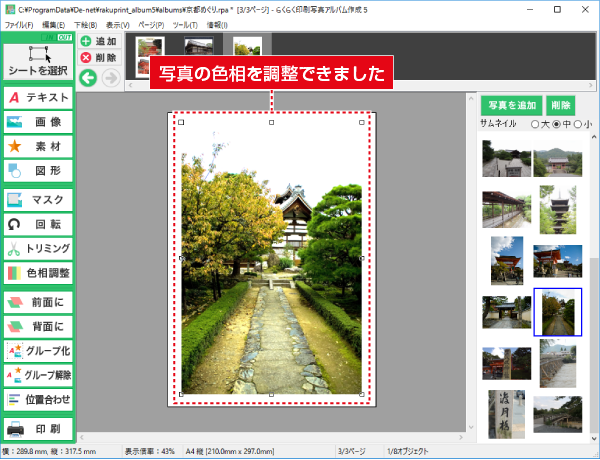600x460 pixels.
Task: Click the 写真を追加 add photo button
Action: tap(512, 105)
